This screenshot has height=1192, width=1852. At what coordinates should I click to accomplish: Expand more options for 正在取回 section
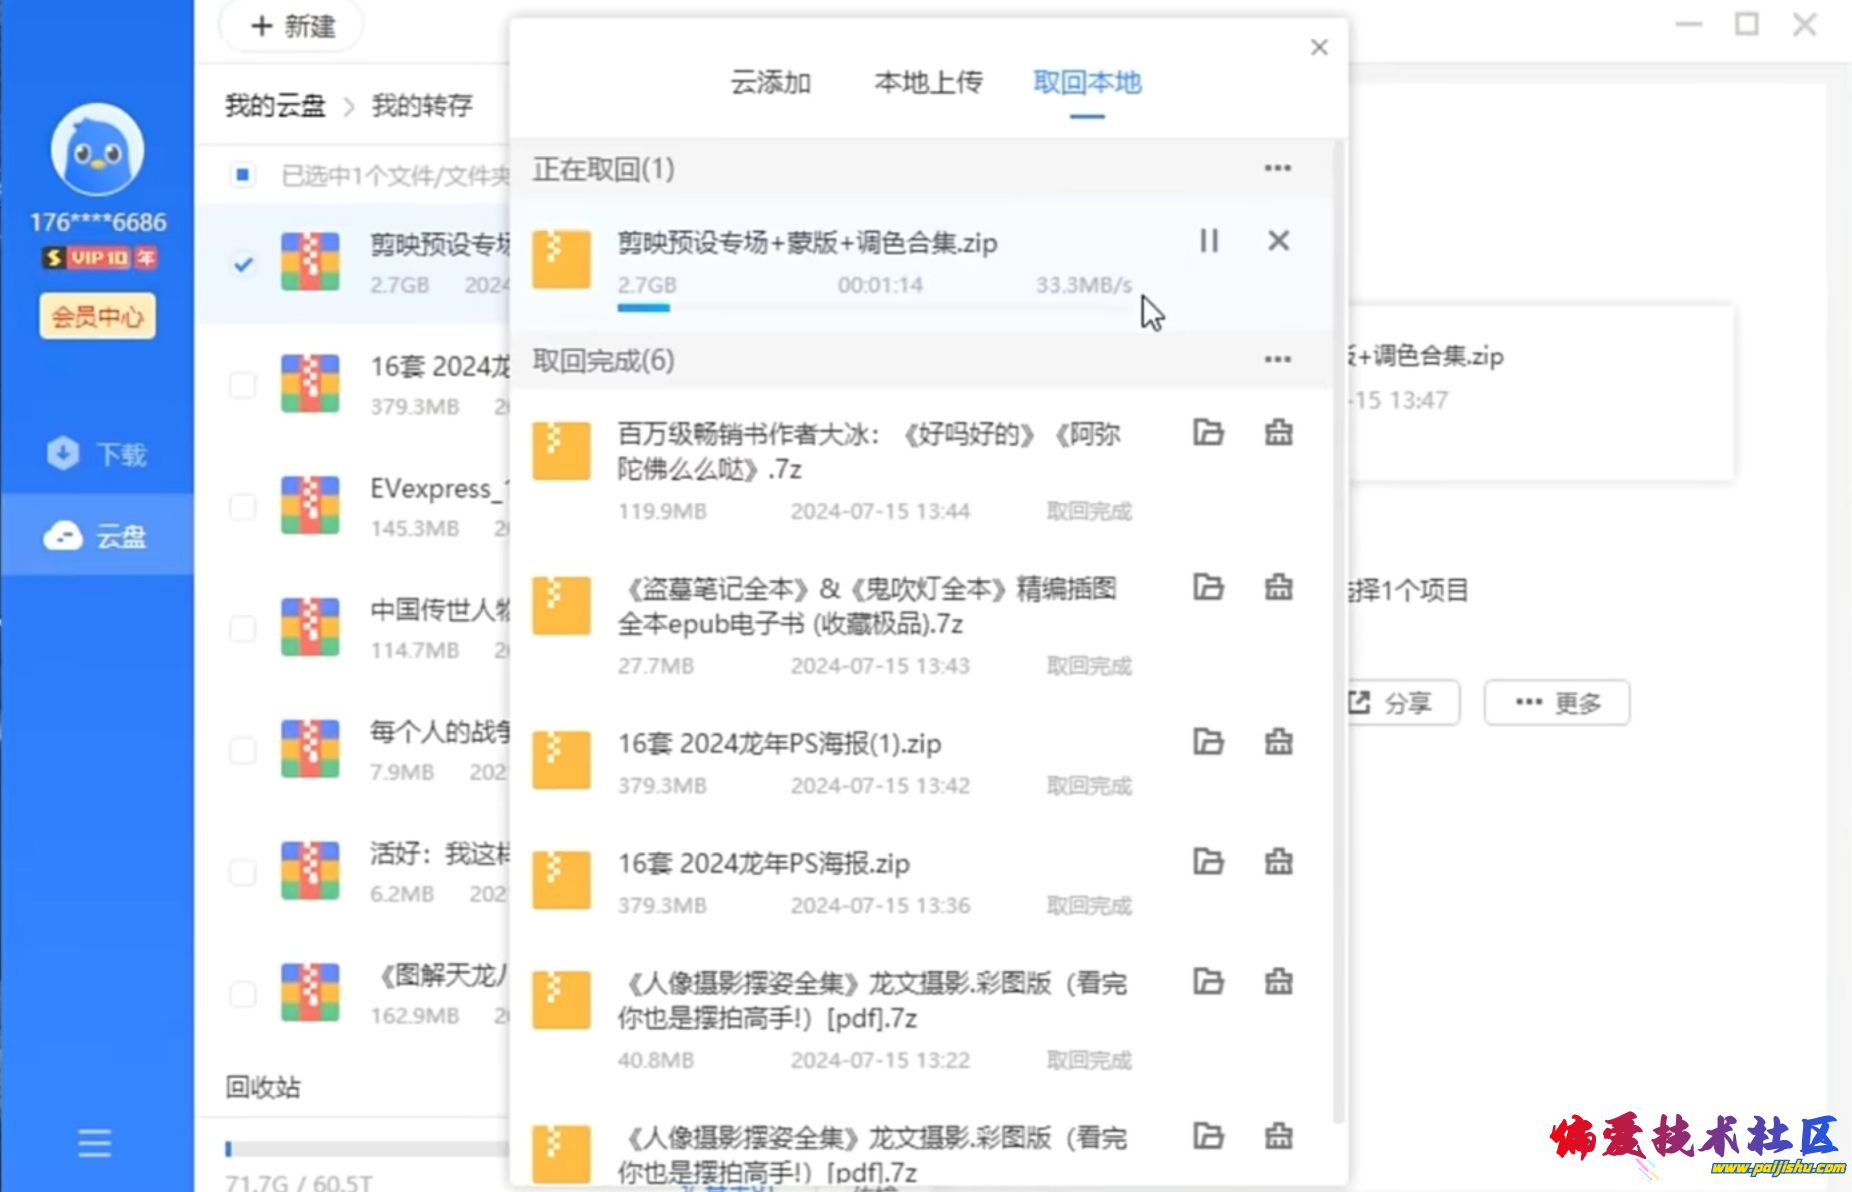tap(1277, 168)
